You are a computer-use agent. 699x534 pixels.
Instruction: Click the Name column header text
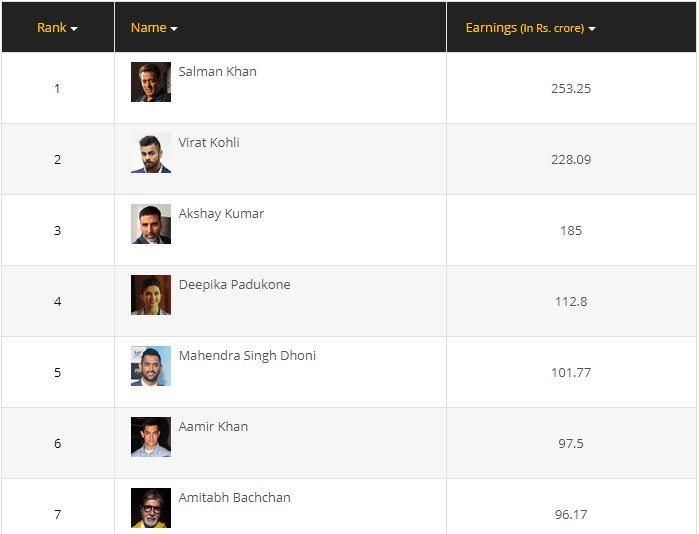point(148,28)
